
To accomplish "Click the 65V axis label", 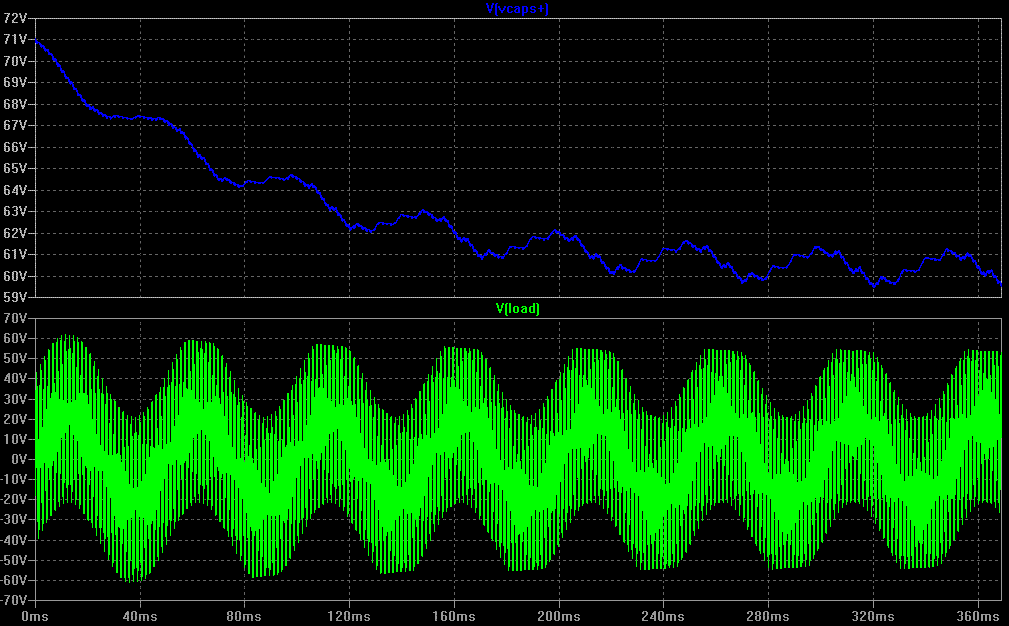I will click(x=15, y=168).
